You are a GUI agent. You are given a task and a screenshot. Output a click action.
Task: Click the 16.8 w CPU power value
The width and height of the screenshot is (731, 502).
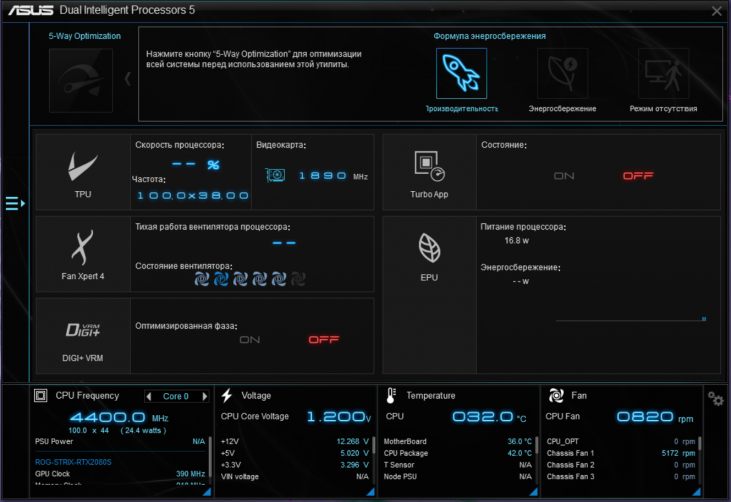click(x=517, y=241)
